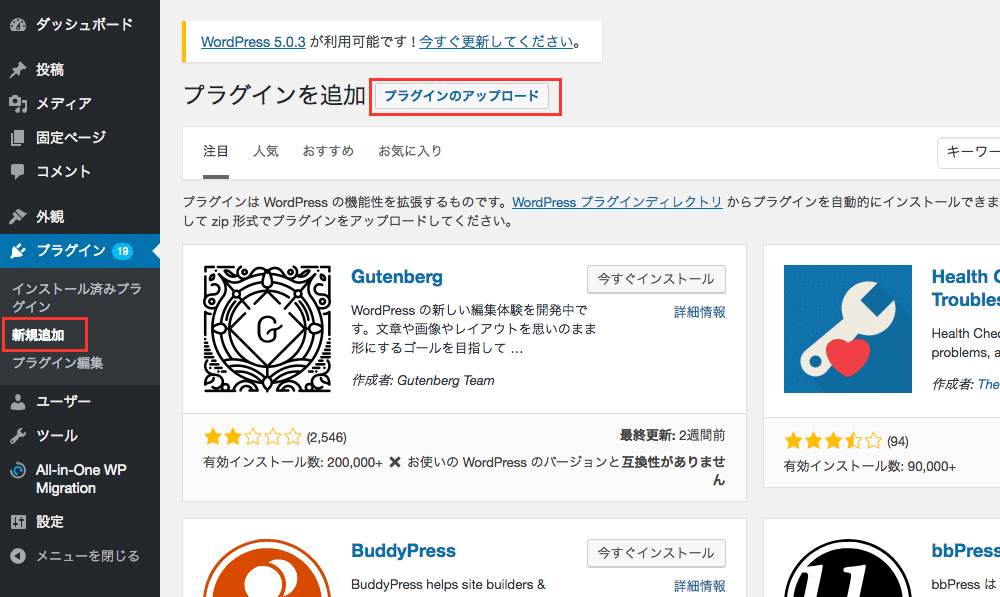Open 今すぐ更新してください update link
Screen dimensions: 1000x597
click(496, 41)
